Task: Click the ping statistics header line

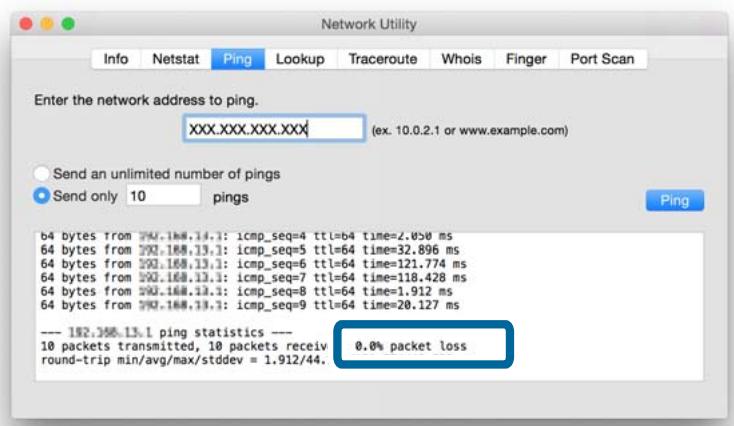Action: click(166, 332)
